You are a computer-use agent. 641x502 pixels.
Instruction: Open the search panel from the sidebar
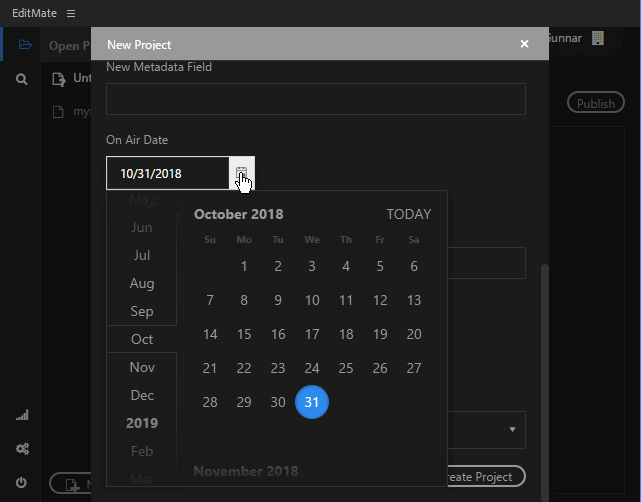[22, 78]
